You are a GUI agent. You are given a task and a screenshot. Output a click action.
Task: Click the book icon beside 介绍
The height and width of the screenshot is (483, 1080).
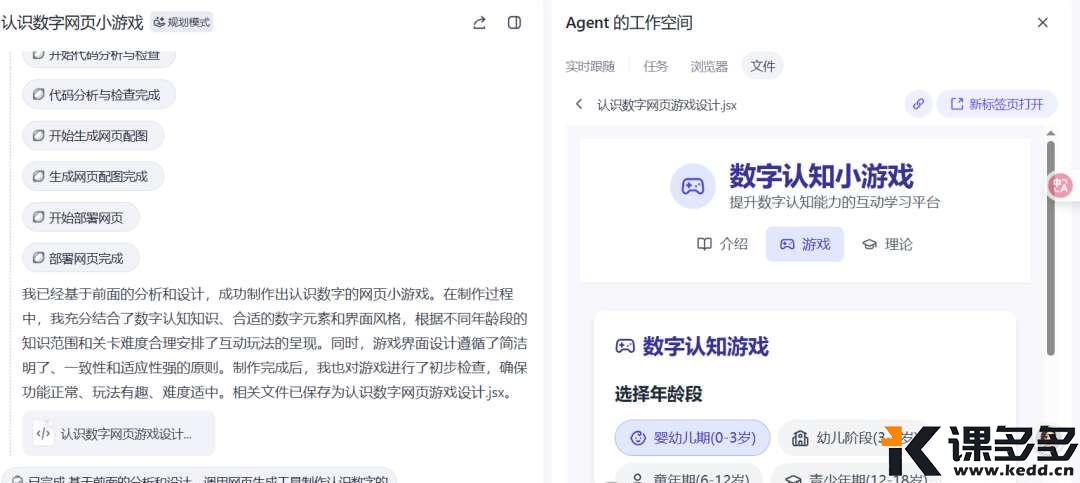[x=704, y=244]
